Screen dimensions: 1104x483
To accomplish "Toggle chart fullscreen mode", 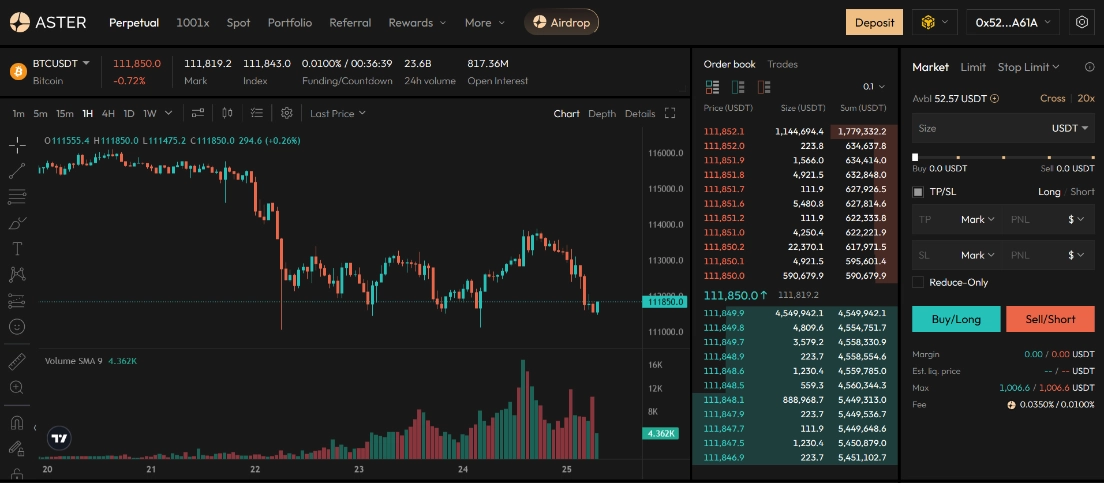I will pyautogui.click(x=670, y=113).
